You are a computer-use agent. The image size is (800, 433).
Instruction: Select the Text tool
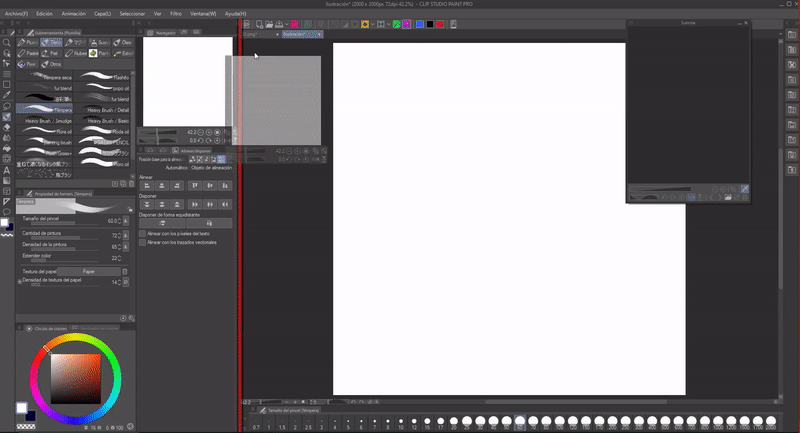coord(7,170)
